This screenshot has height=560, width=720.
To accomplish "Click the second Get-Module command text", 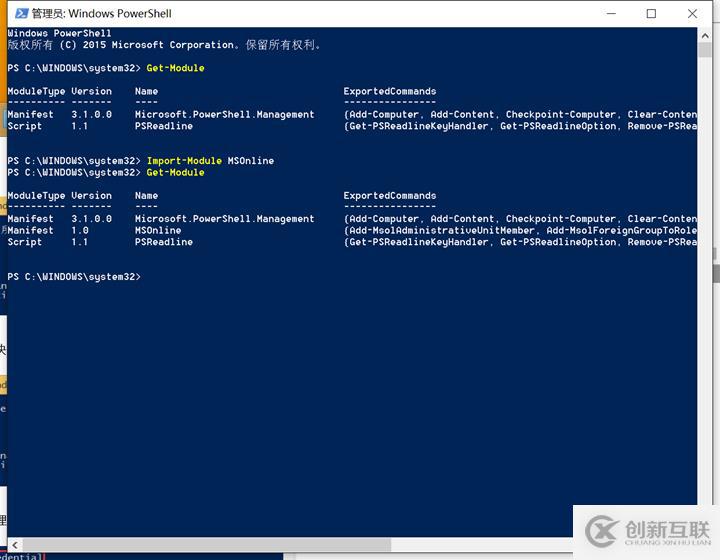I will click(x=175, y=173).
